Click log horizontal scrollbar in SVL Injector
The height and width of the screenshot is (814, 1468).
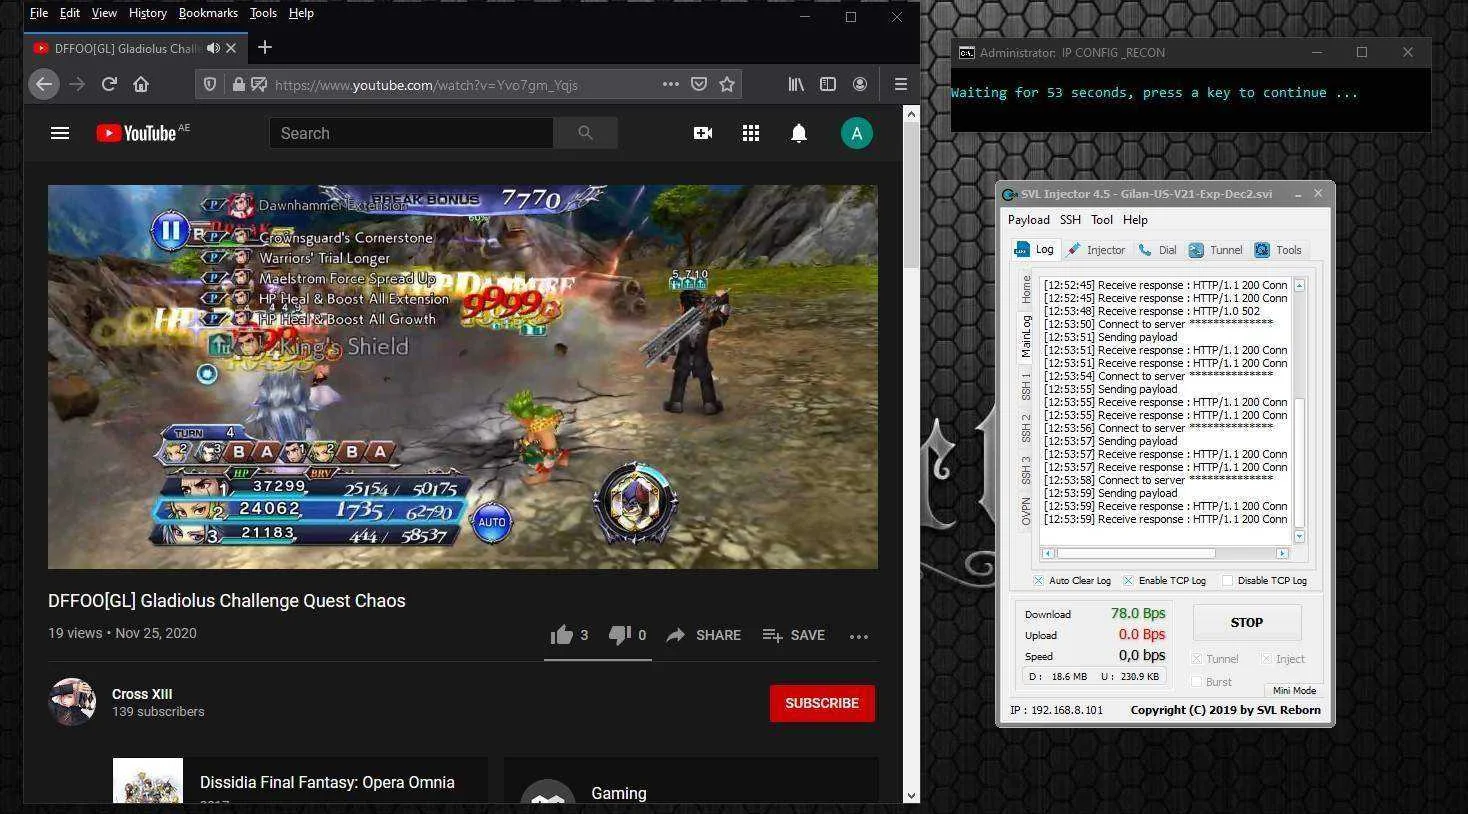[1136, 553]
